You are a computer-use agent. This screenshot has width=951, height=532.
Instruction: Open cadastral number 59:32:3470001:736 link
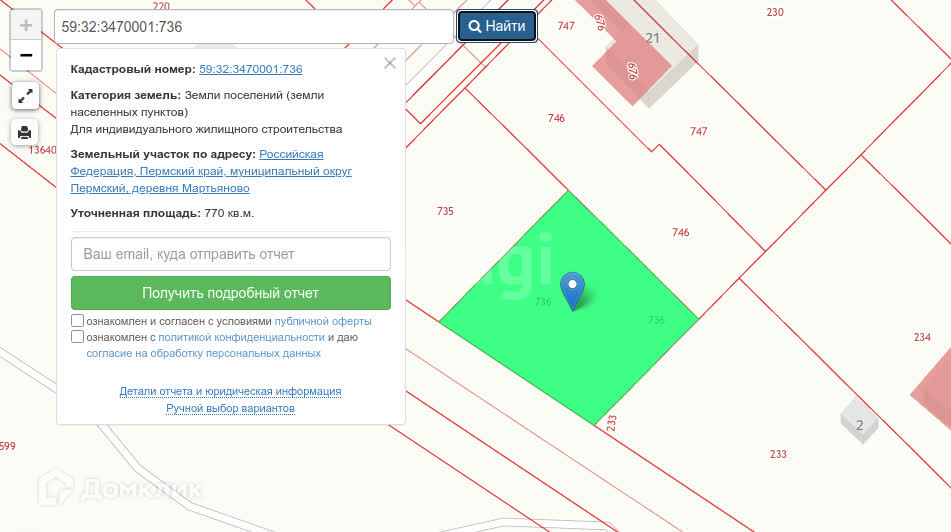pyautogui.click(x=251, y=69)
